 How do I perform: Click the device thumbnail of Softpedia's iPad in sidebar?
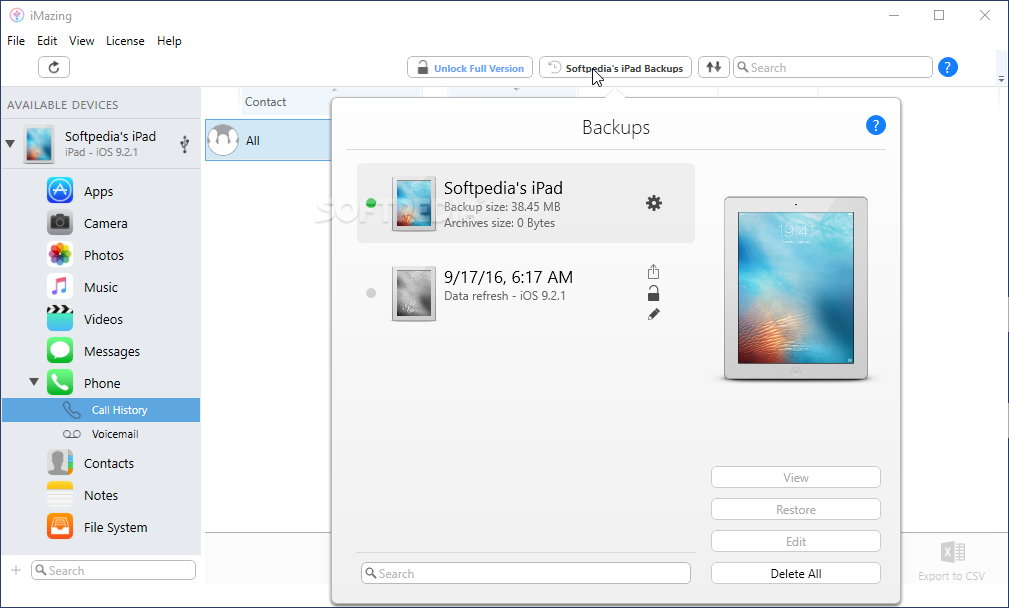click(x=39, y=143)
